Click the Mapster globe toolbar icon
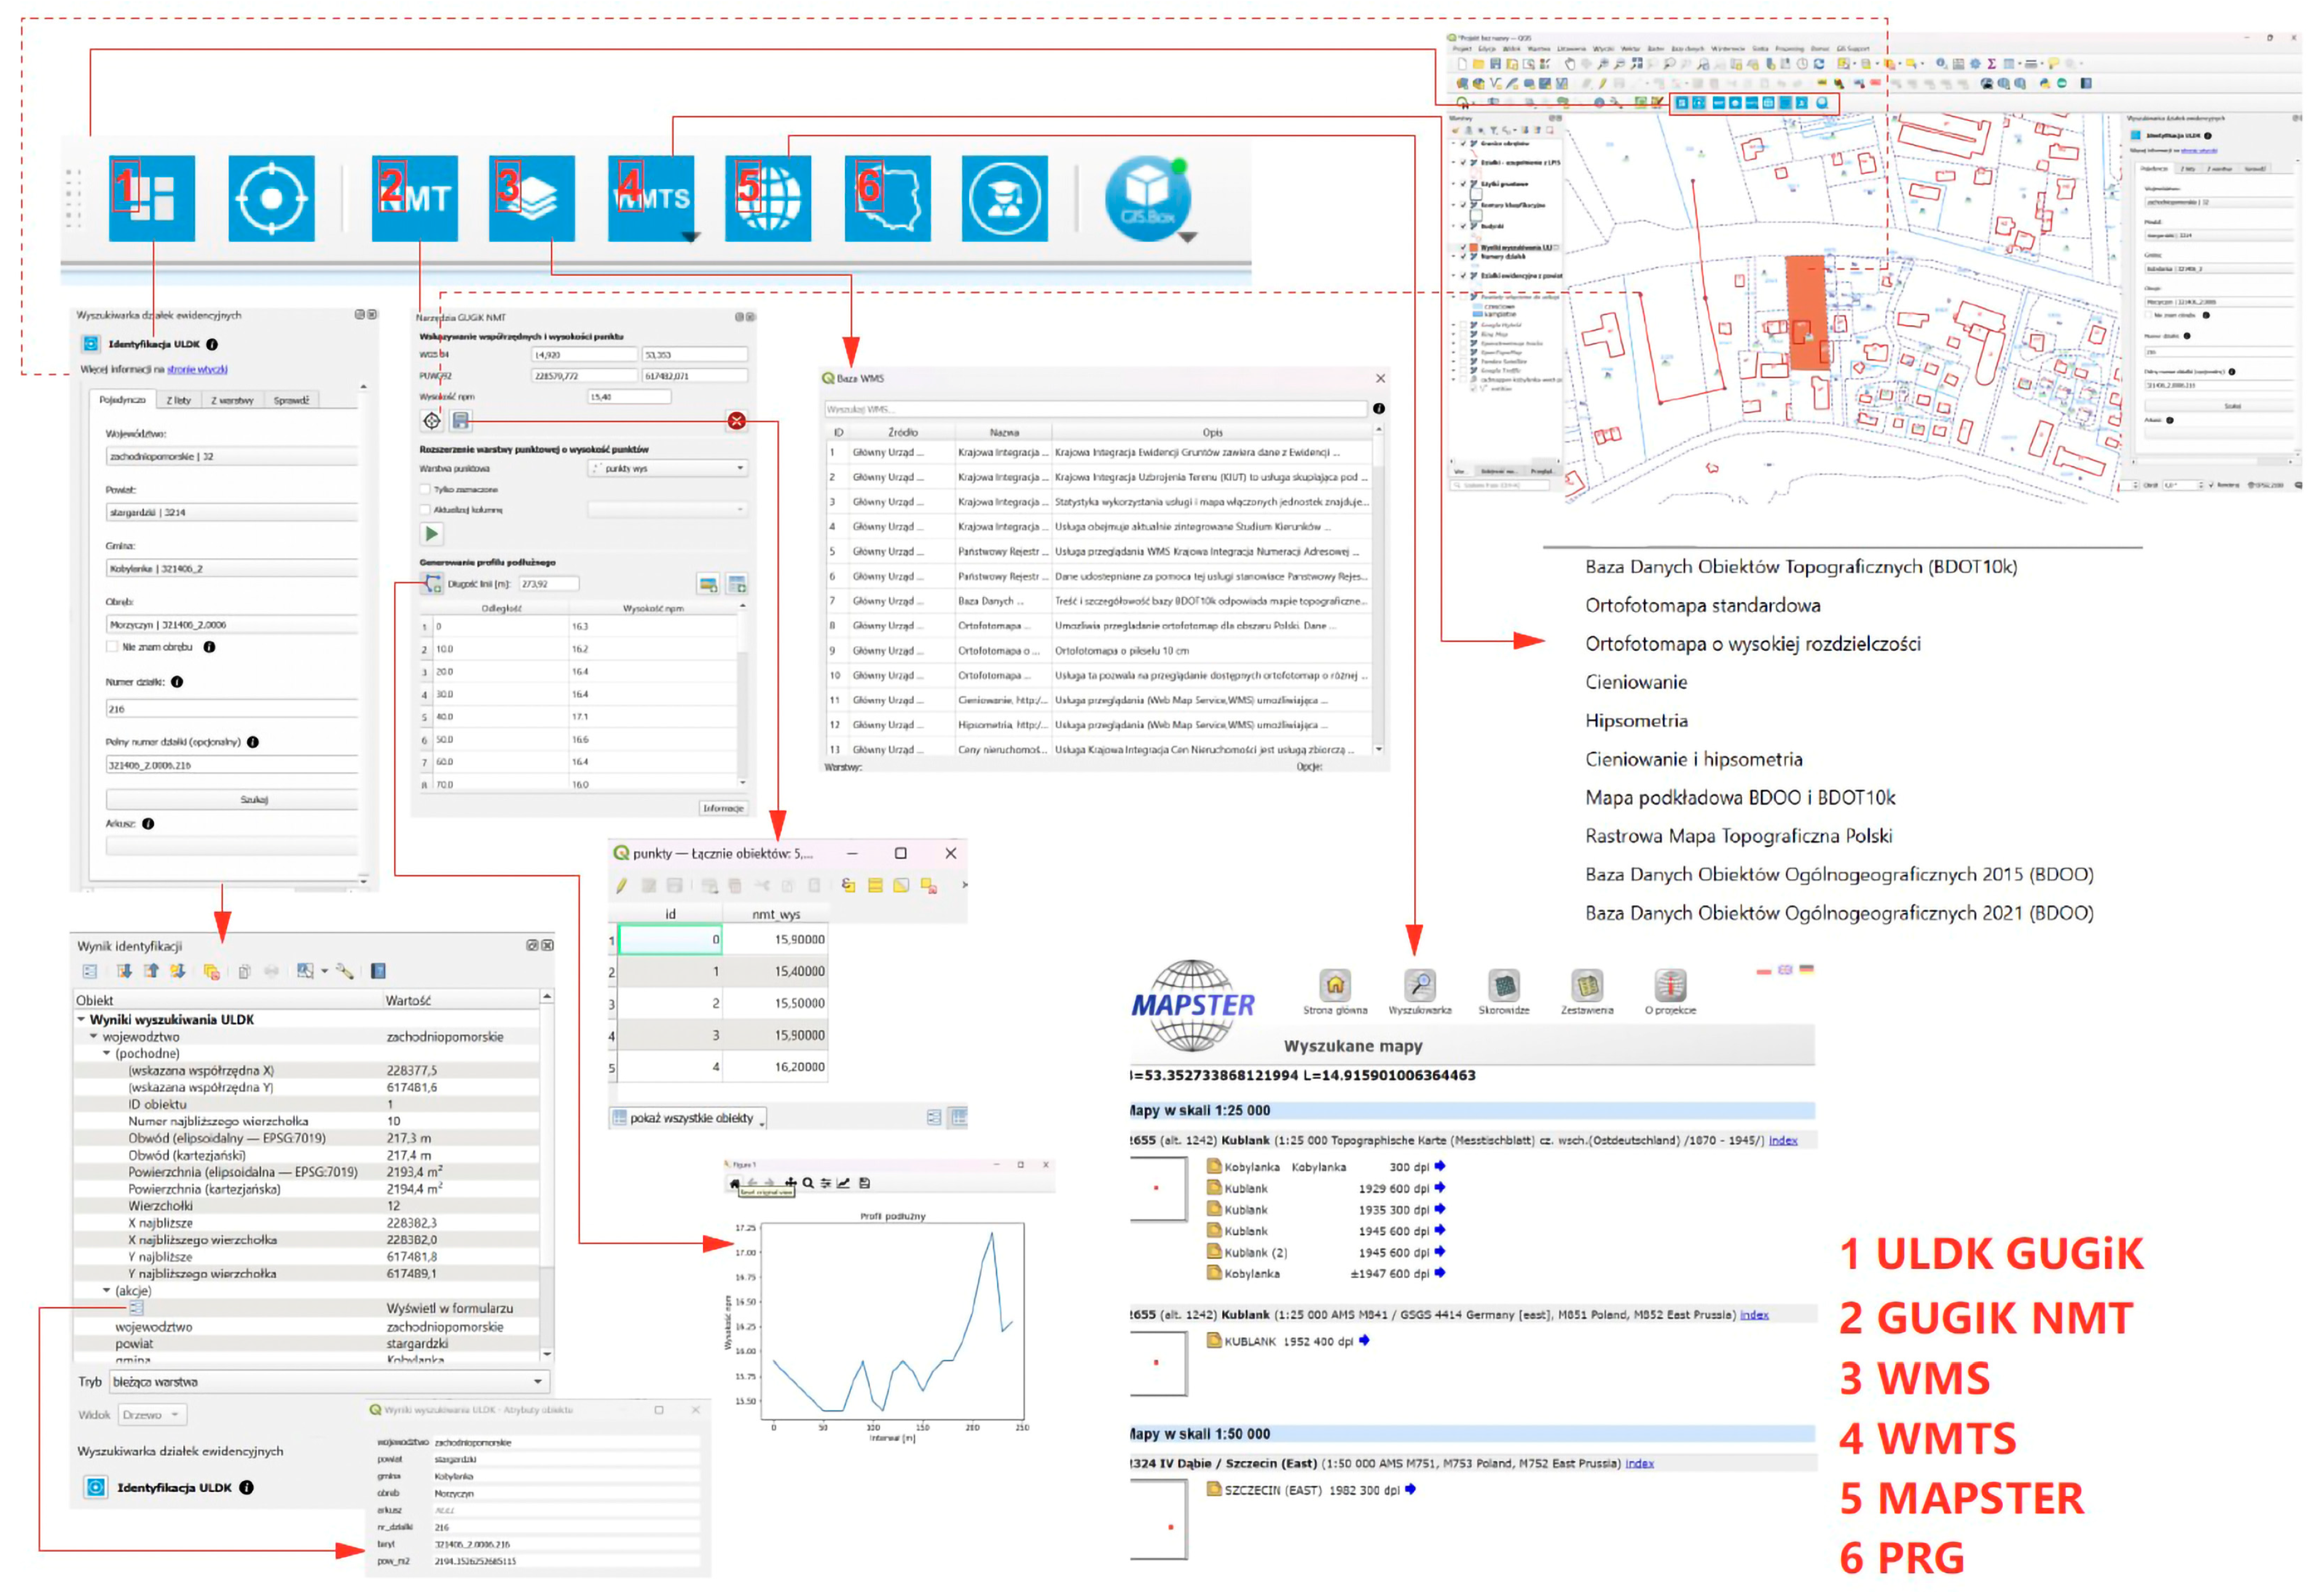Screen dimensions: 2324x1592 click(x=767, y=198)
